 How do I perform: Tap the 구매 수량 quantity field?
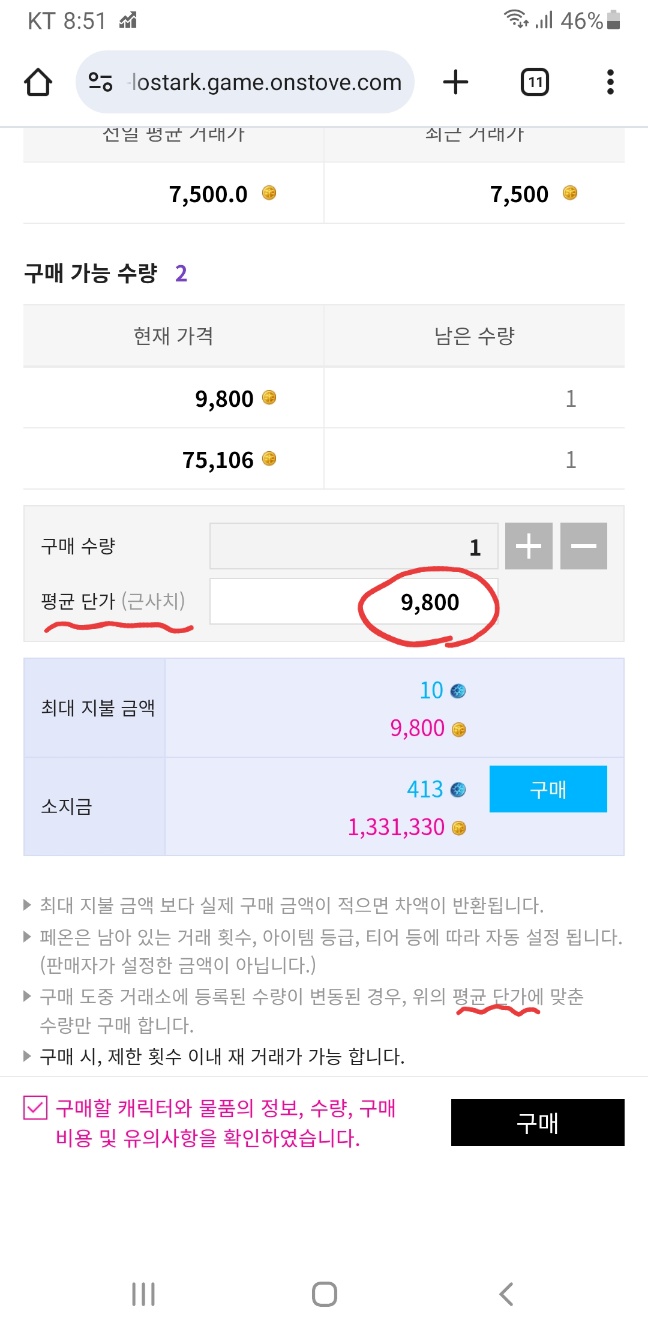[353, 547]
